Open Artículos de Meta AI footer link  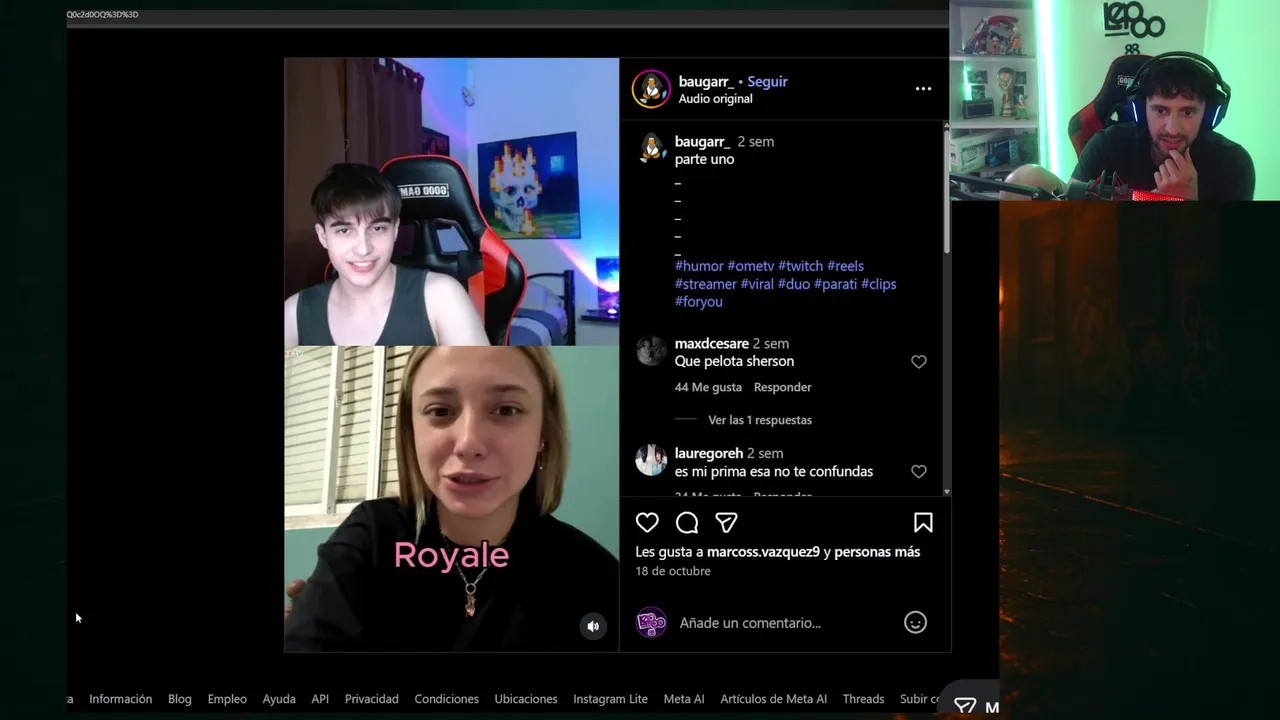point(774,699)
